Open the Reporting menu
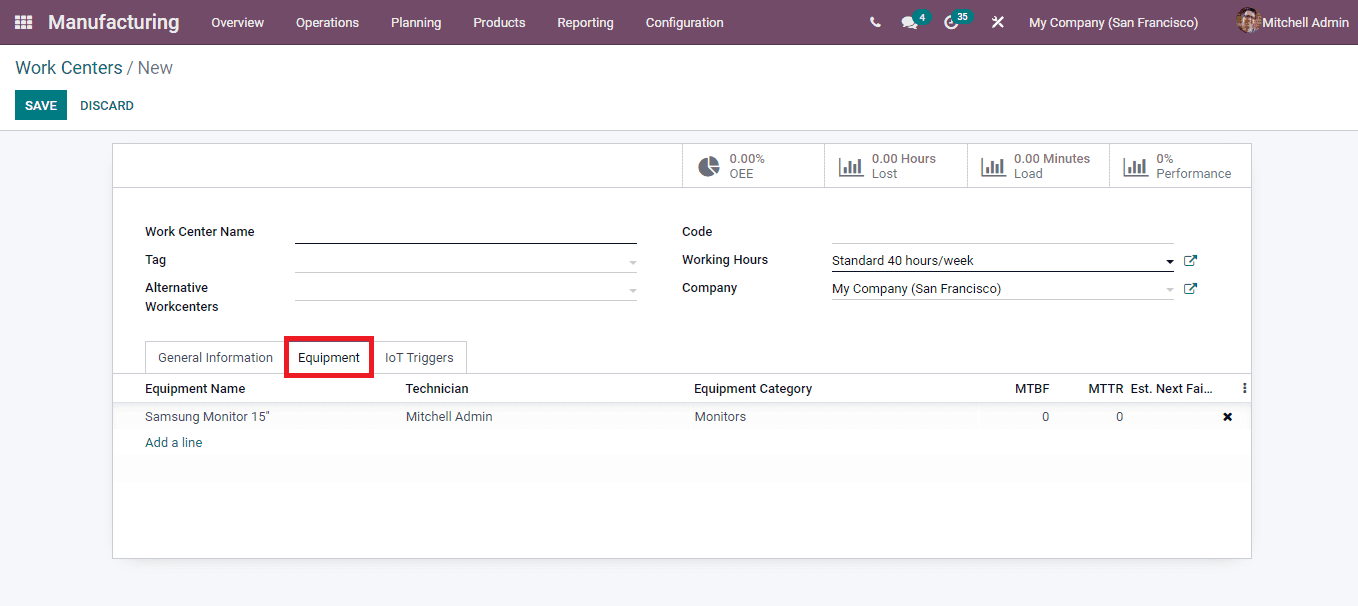The height and width of the screenshot is (606, 1358). (585, 22)
